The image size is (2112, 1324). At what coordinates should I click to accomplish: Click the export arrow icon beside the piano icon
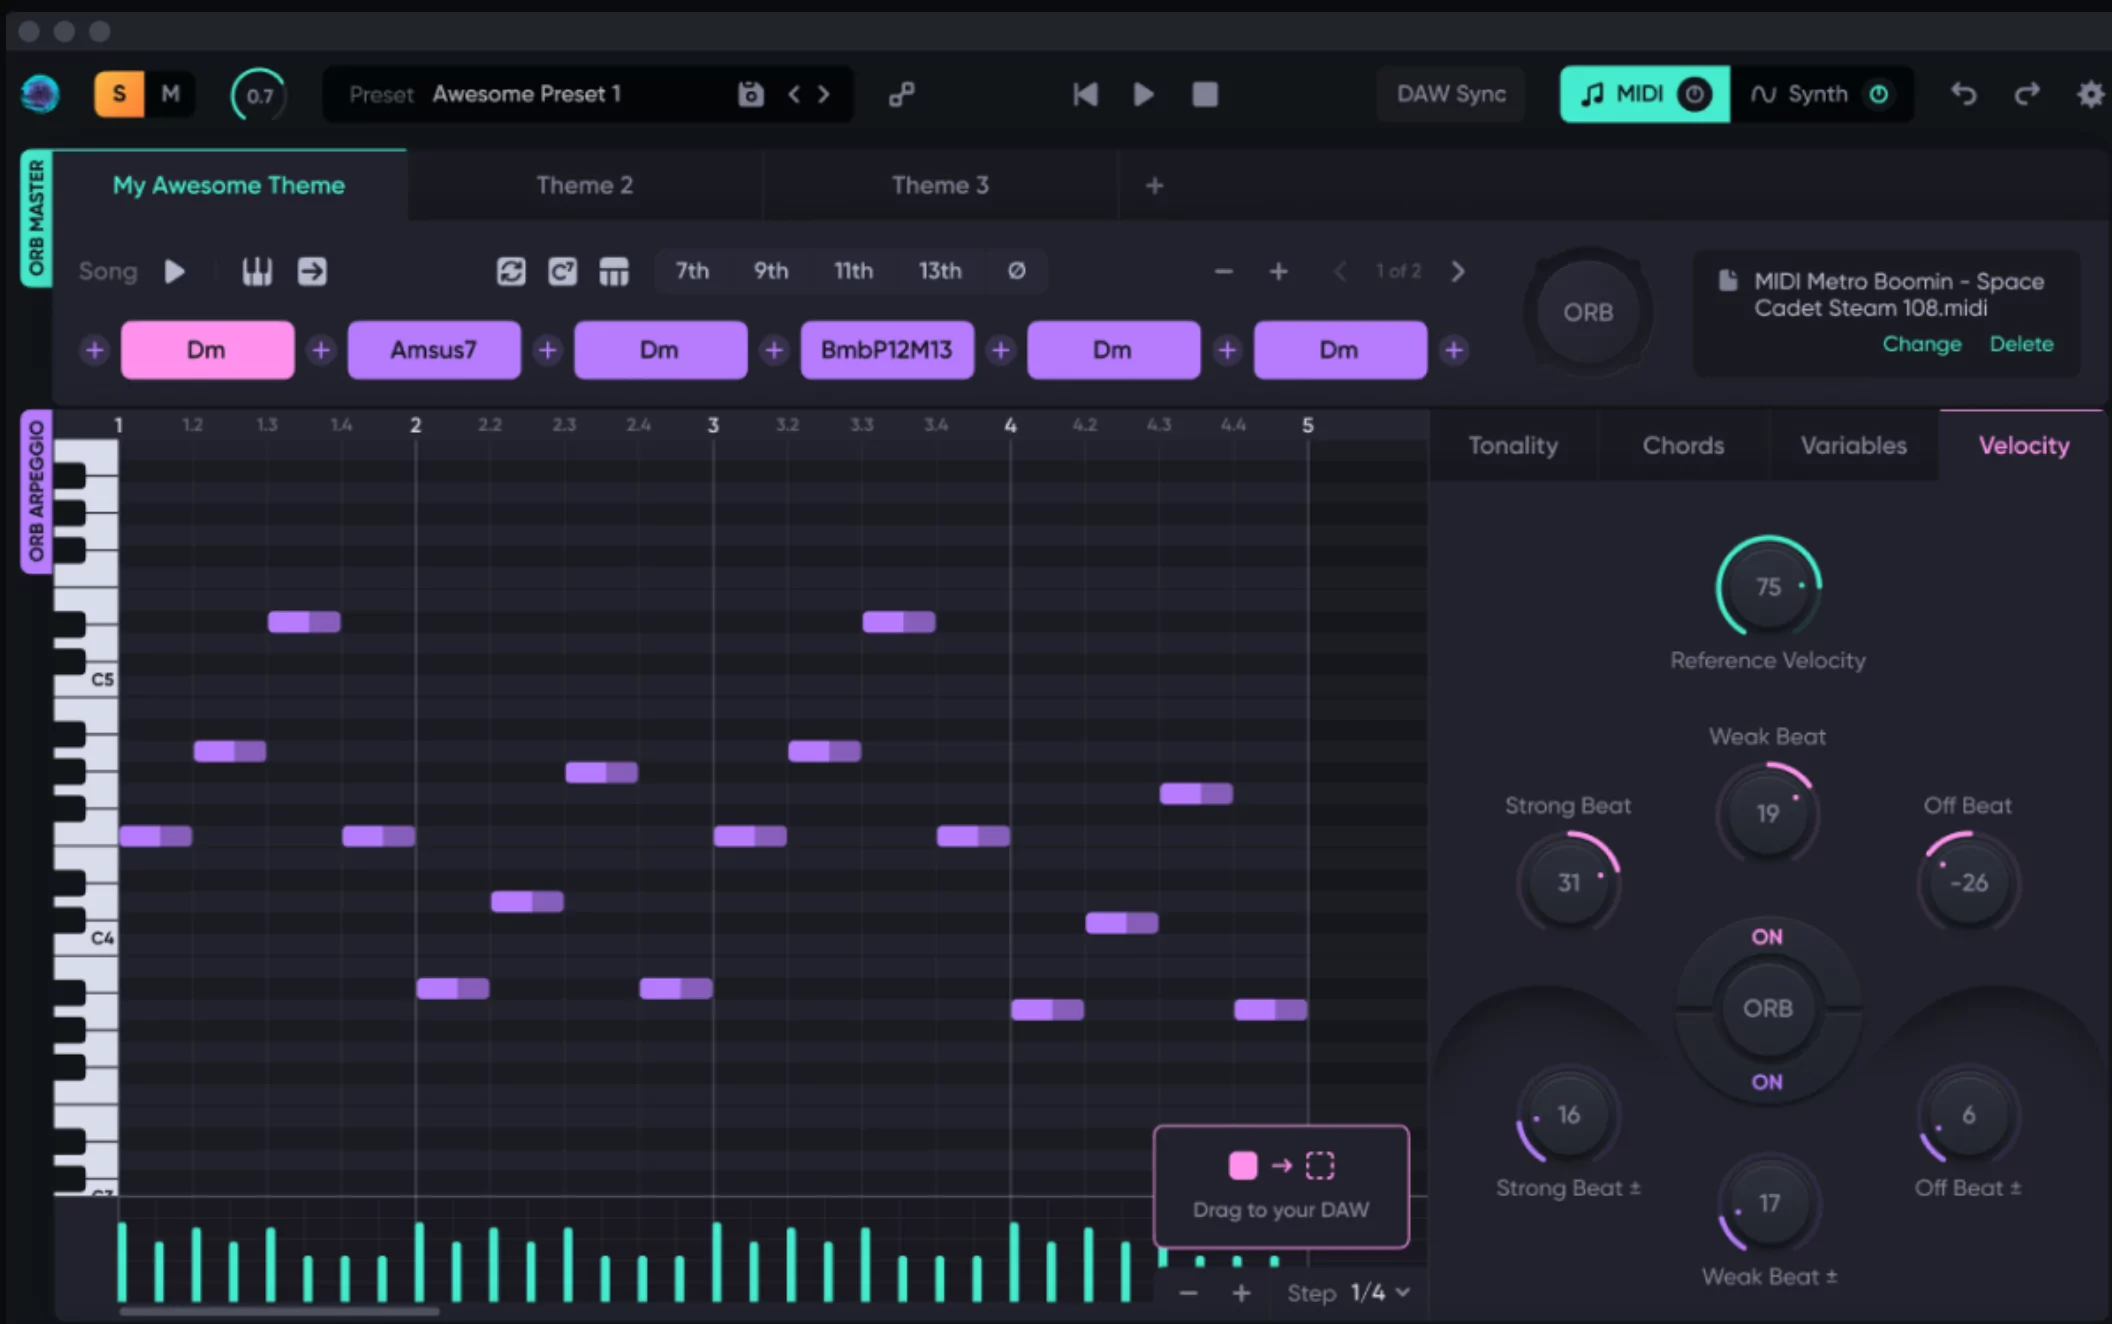(312, 271)
